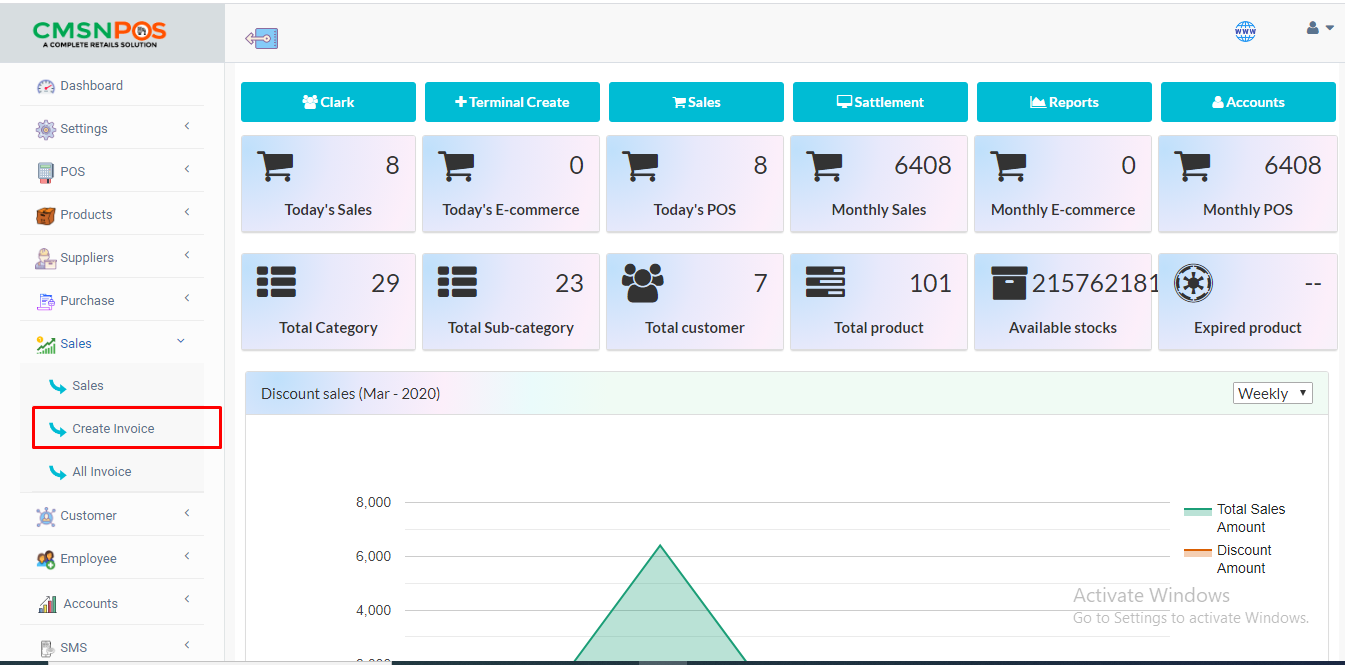Expand the Products menu chevron
The image size is (1345, 665).
pos(187,213)
